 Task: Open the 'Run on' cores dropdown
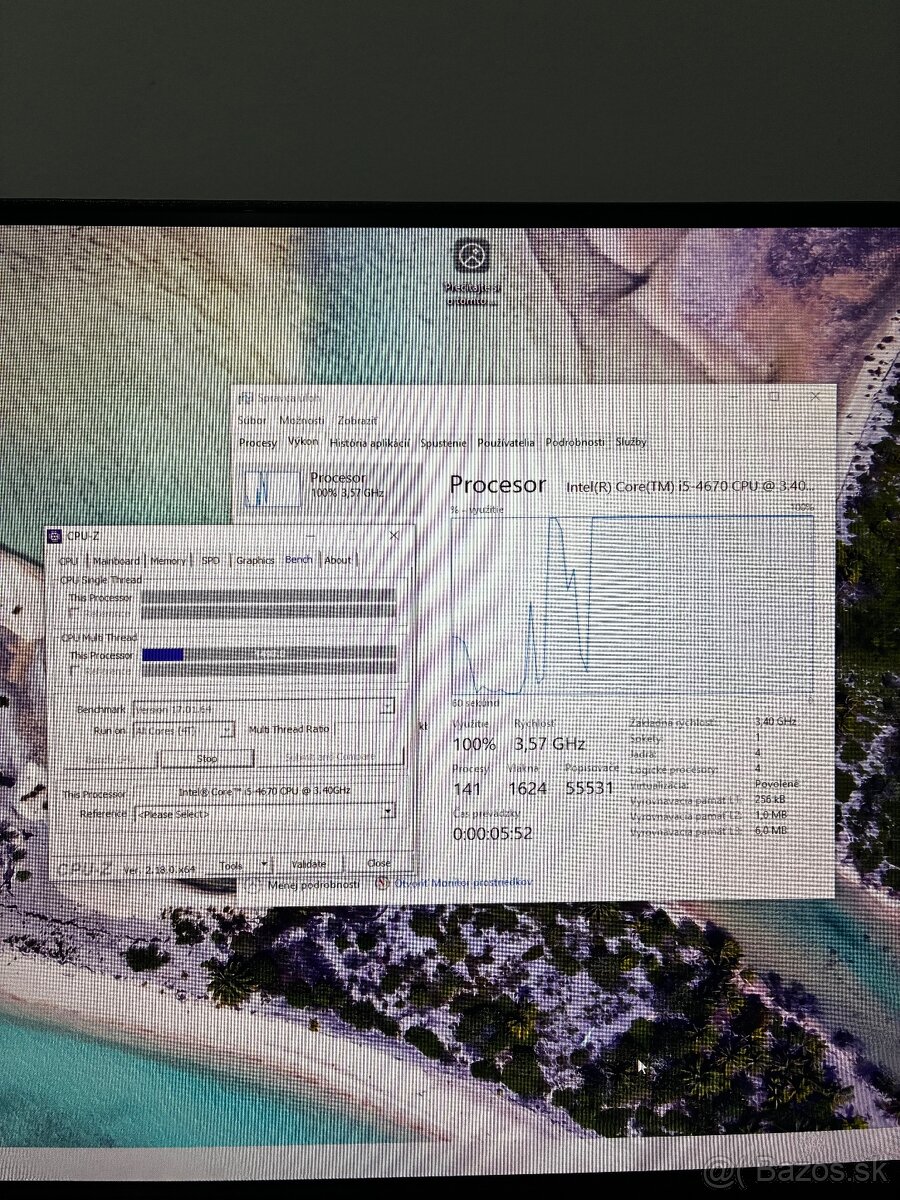pyautogui.click(x=227, y=731)
